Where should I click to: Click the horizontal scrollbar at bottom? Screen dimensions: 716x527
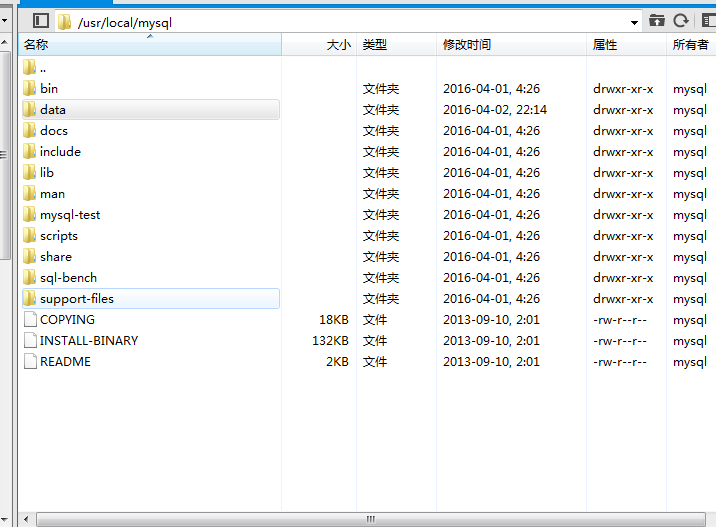(370, 519)
